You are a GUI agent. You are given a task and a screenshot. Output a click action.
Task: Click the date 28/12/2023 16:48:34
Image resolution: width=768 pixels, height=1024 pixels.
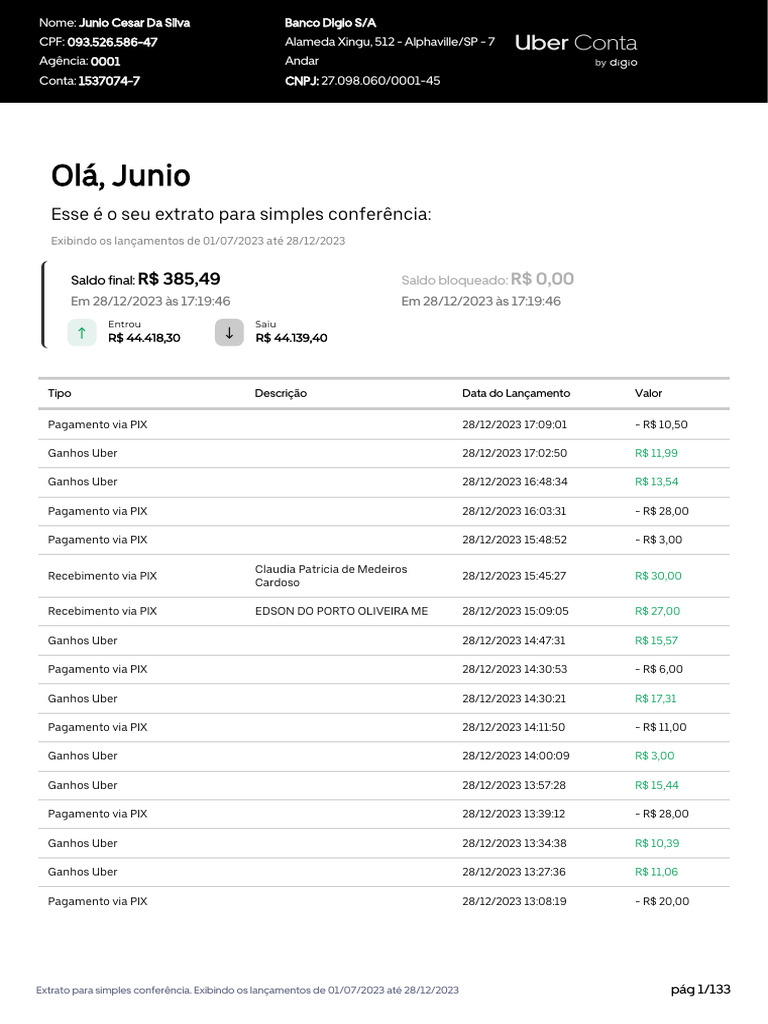pyautogui.click(x=515, y=482)
